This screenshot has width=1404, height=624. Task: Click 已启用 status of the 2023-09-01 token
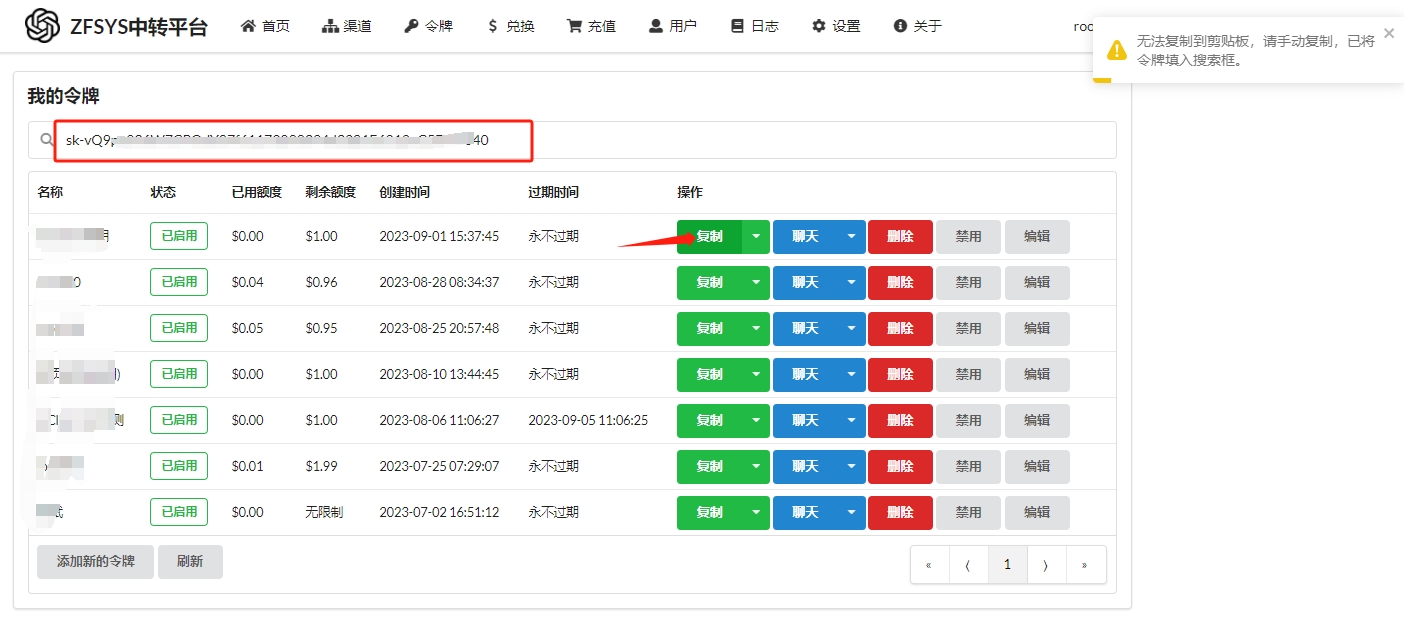point(179,236)
